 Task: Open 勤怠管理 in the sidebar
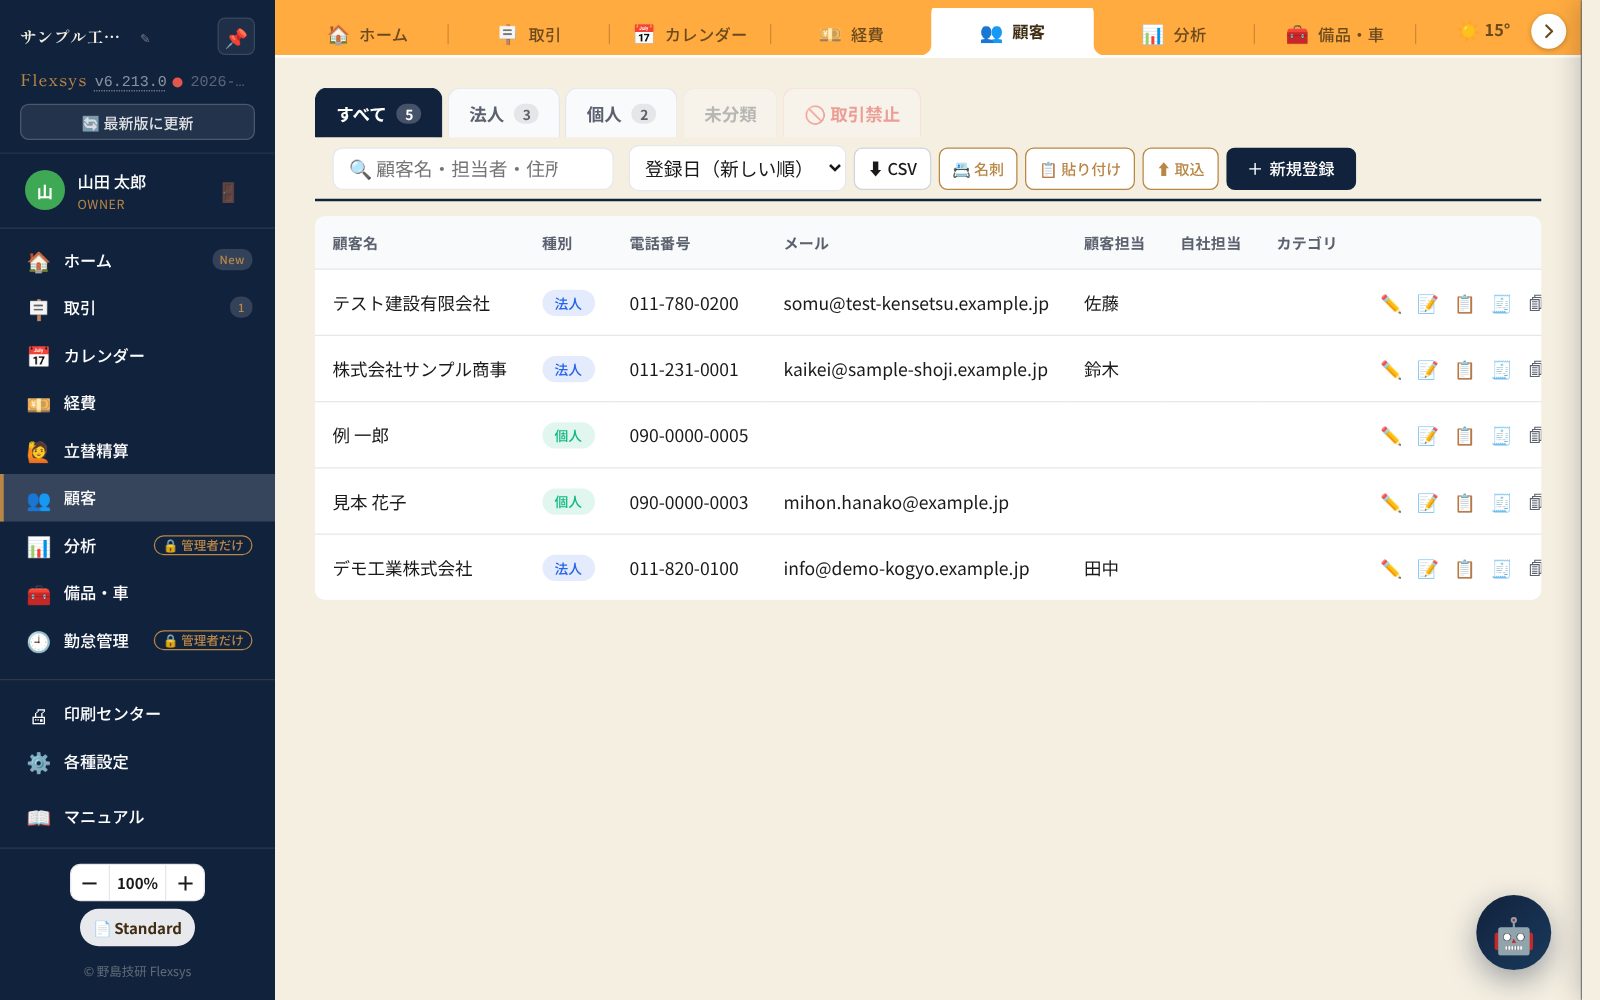pyautogui.click(x=137, y=641)
